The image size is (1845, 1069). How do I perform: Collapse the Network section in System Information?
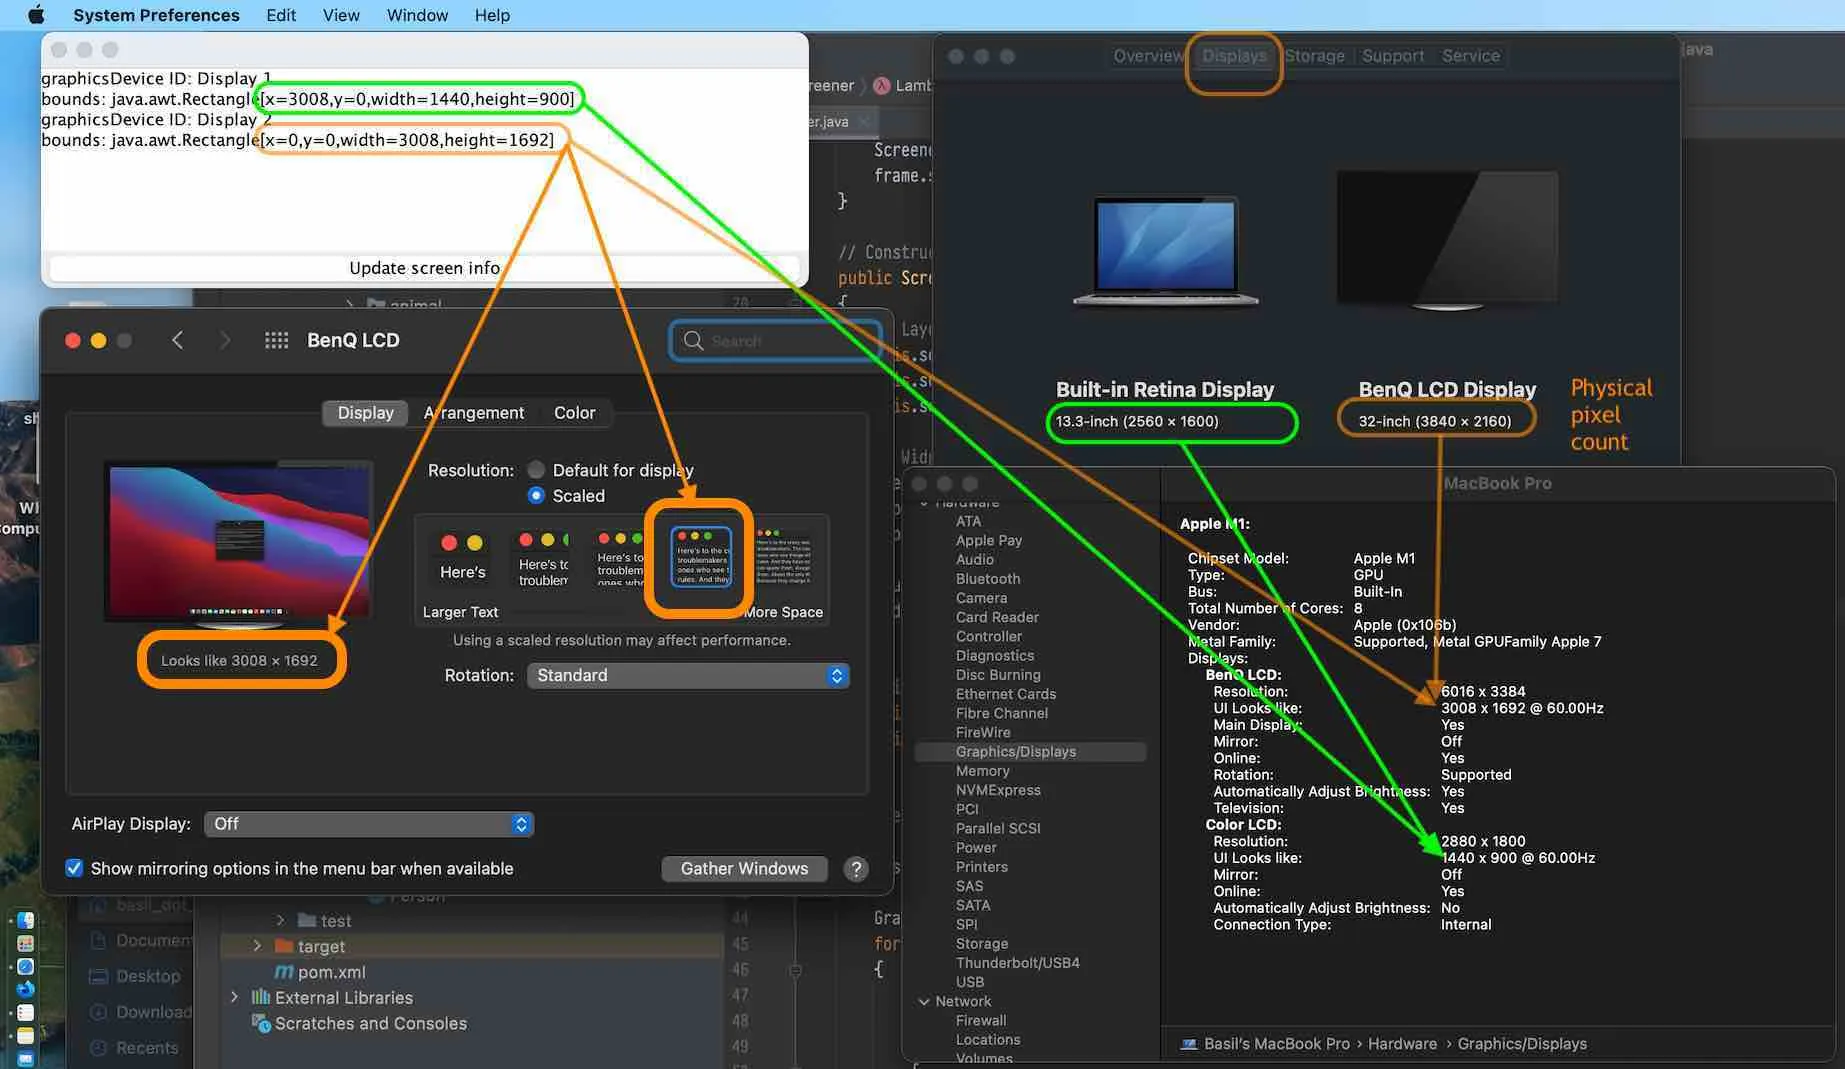[x=924, y=1001]
